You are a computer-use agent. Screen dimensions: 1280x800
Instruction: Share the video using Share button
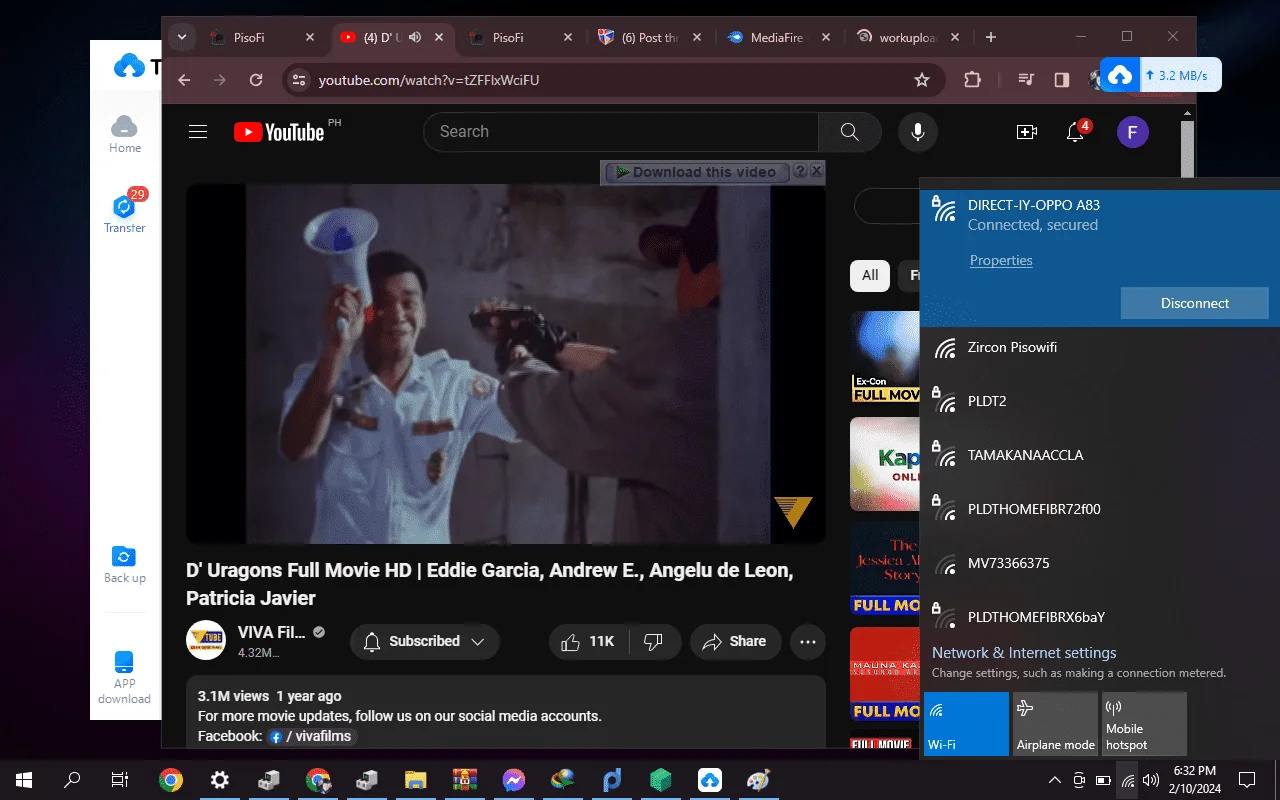pyautogui.click(x=734, y=642)
